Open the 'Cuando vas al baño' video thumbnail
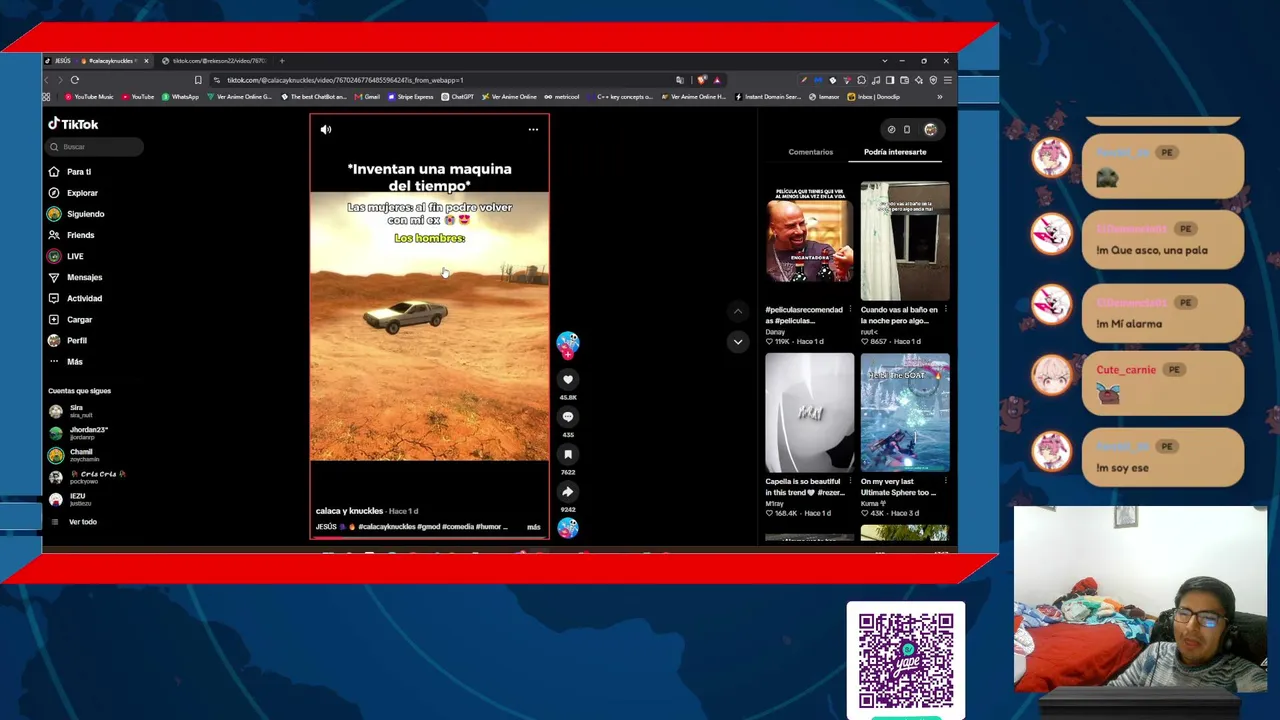Screen dimensions: 1280x720 pos(905,241)
